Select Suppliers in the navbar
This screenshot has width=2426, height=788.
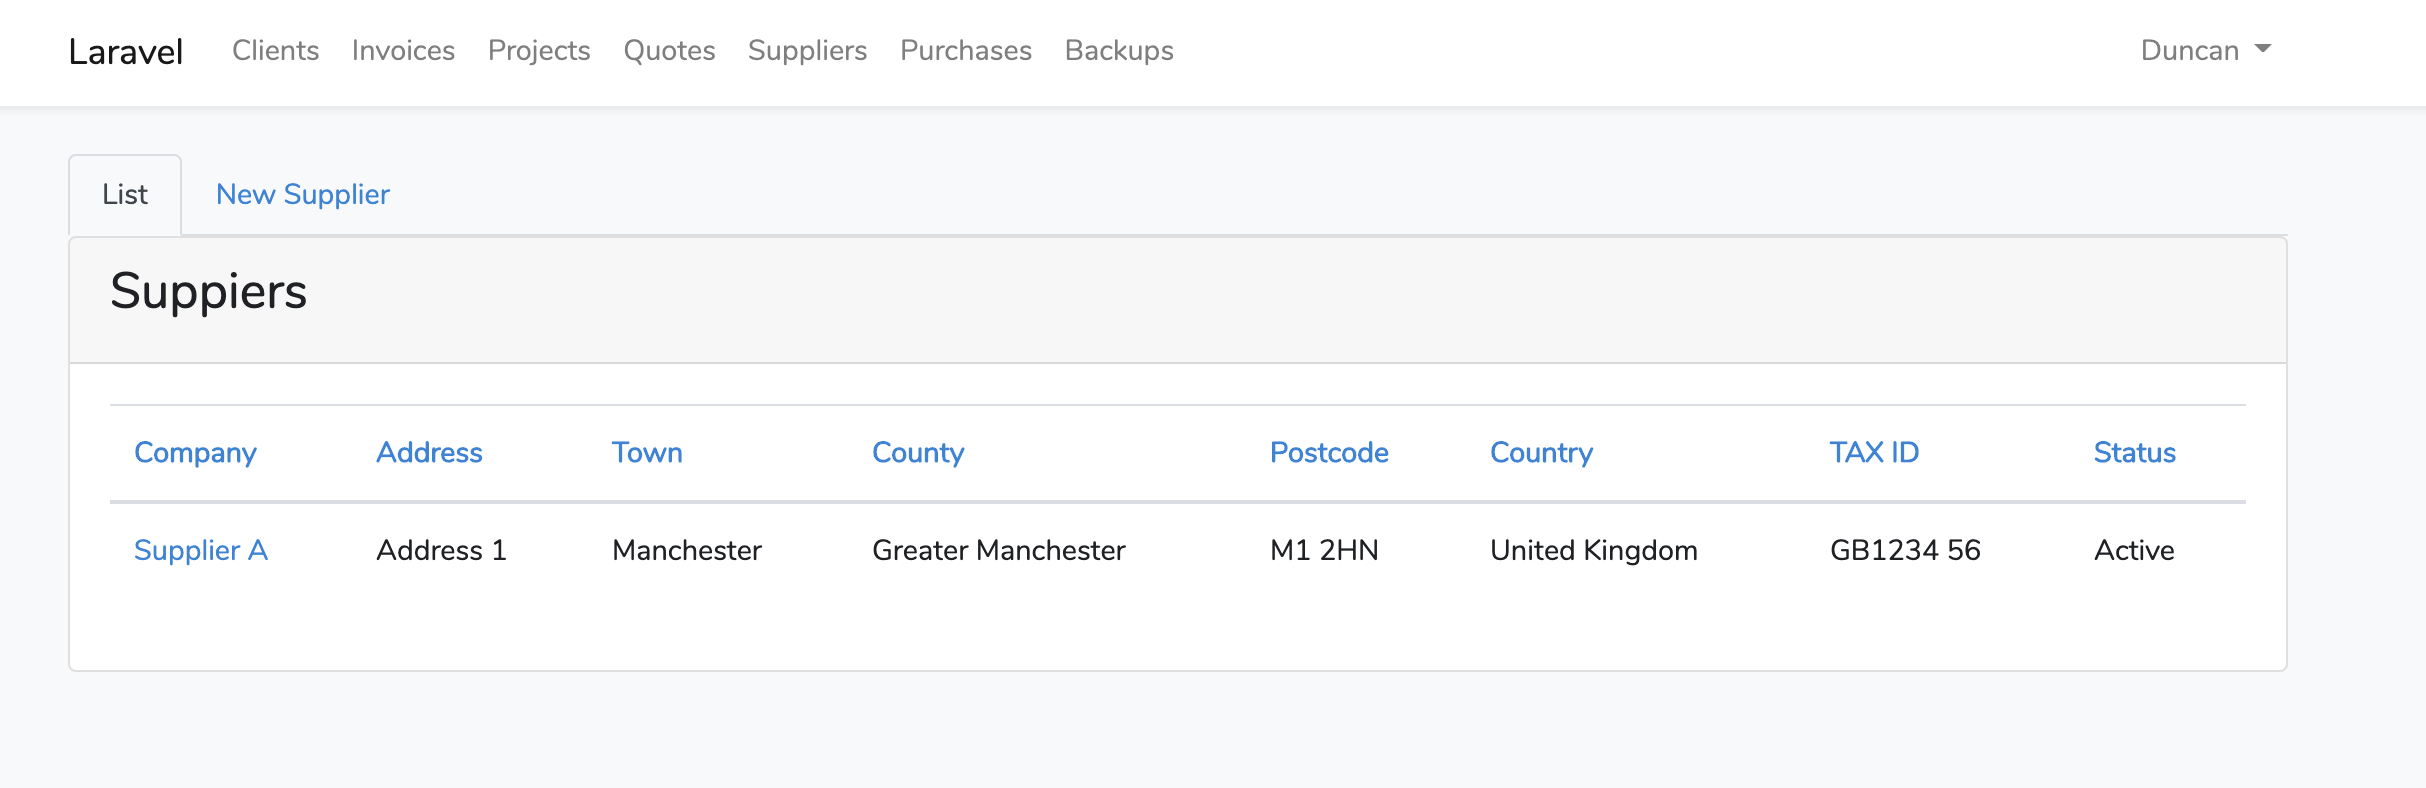pos(807,51)
